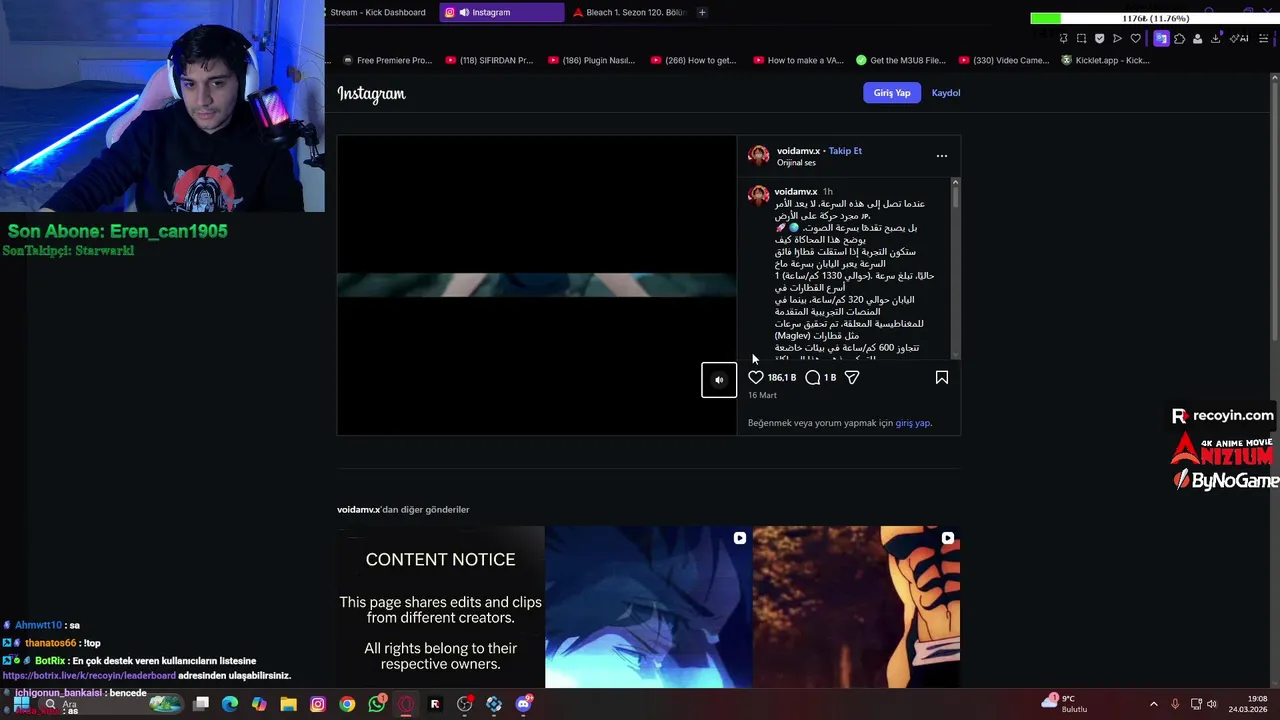The image size is (1280, 720).
Task: Open Task View on the taskbar
Action: [x=201, y=704]
